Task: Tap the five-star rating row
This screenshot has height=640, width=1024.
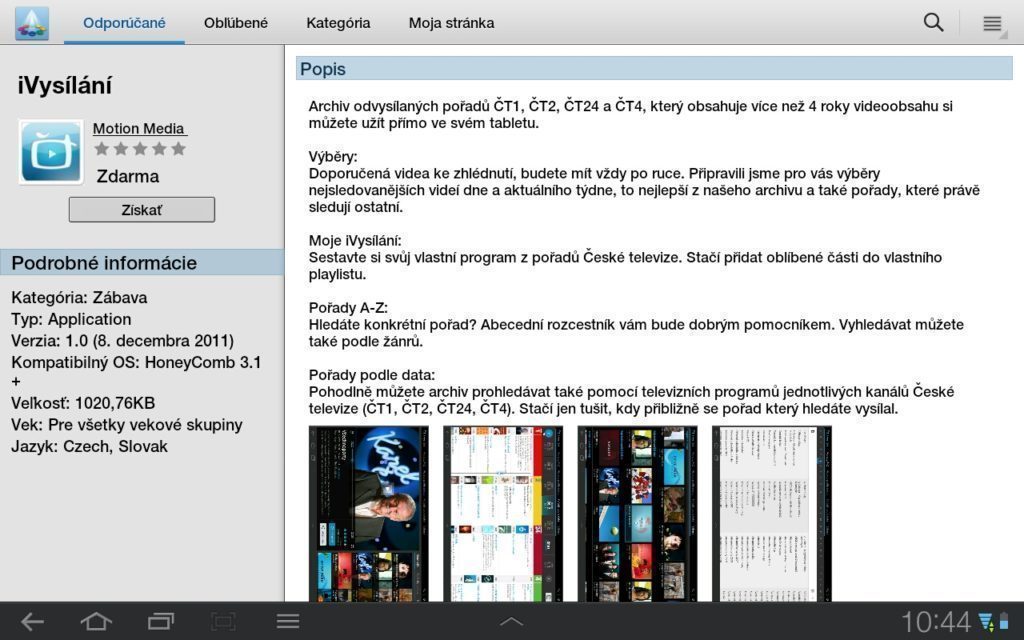Action: (x=140, y=149)
